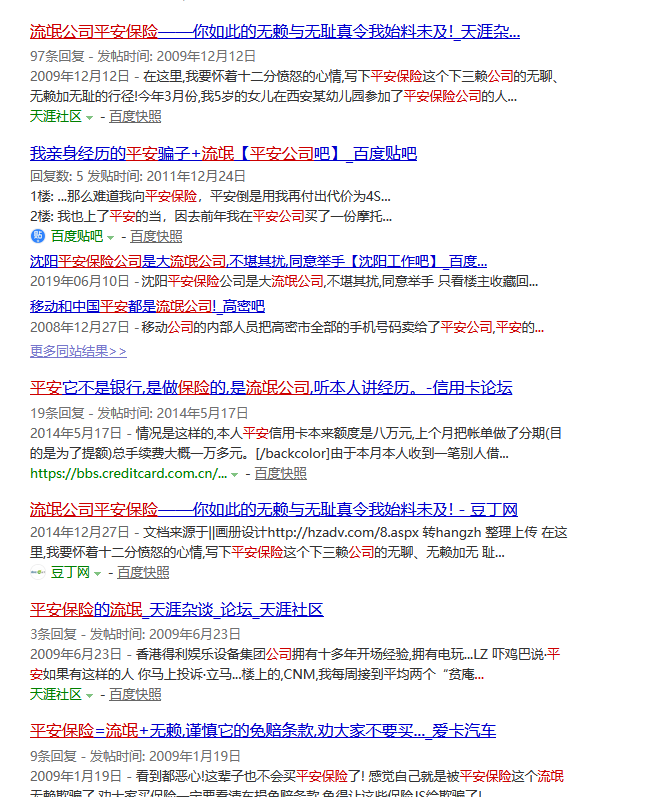Open the 流氓公司平安保险 豆丁网 result title
The image size is (659, 797).
coord(274,510)
